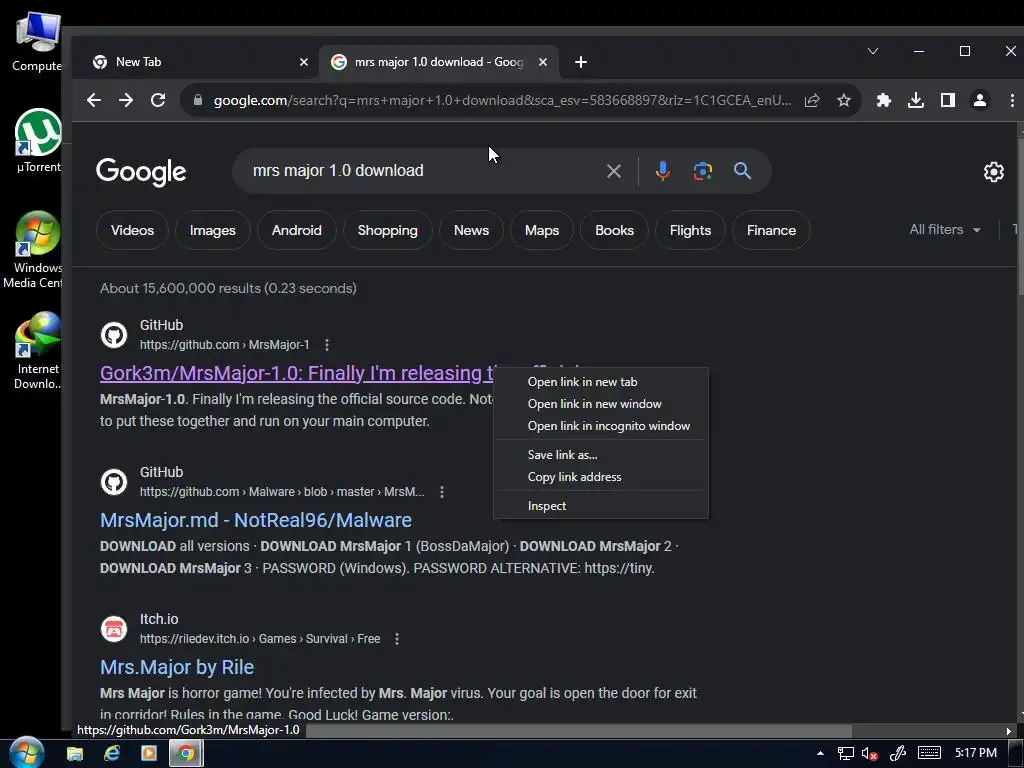
Task: Open the Chrome extensions puzzle icon
Action: [x=884, y=101]
